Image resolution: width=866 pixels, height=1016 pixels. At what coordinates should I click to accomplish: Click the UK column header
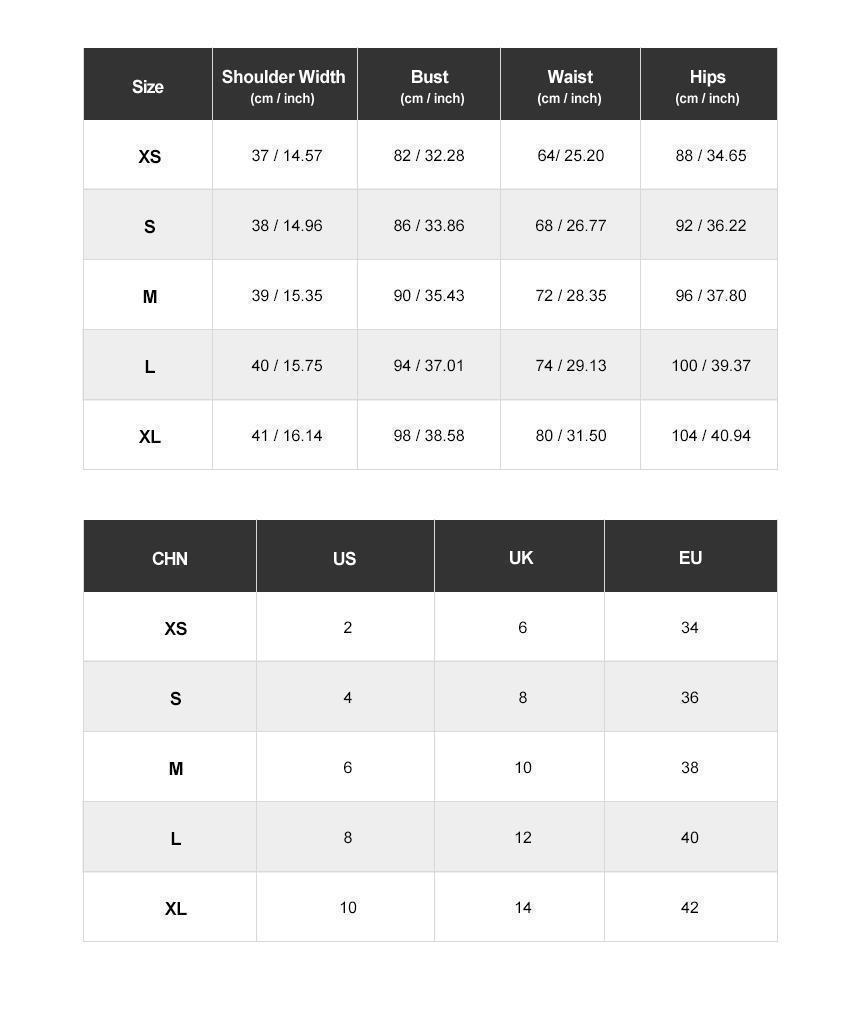(519, 556)
